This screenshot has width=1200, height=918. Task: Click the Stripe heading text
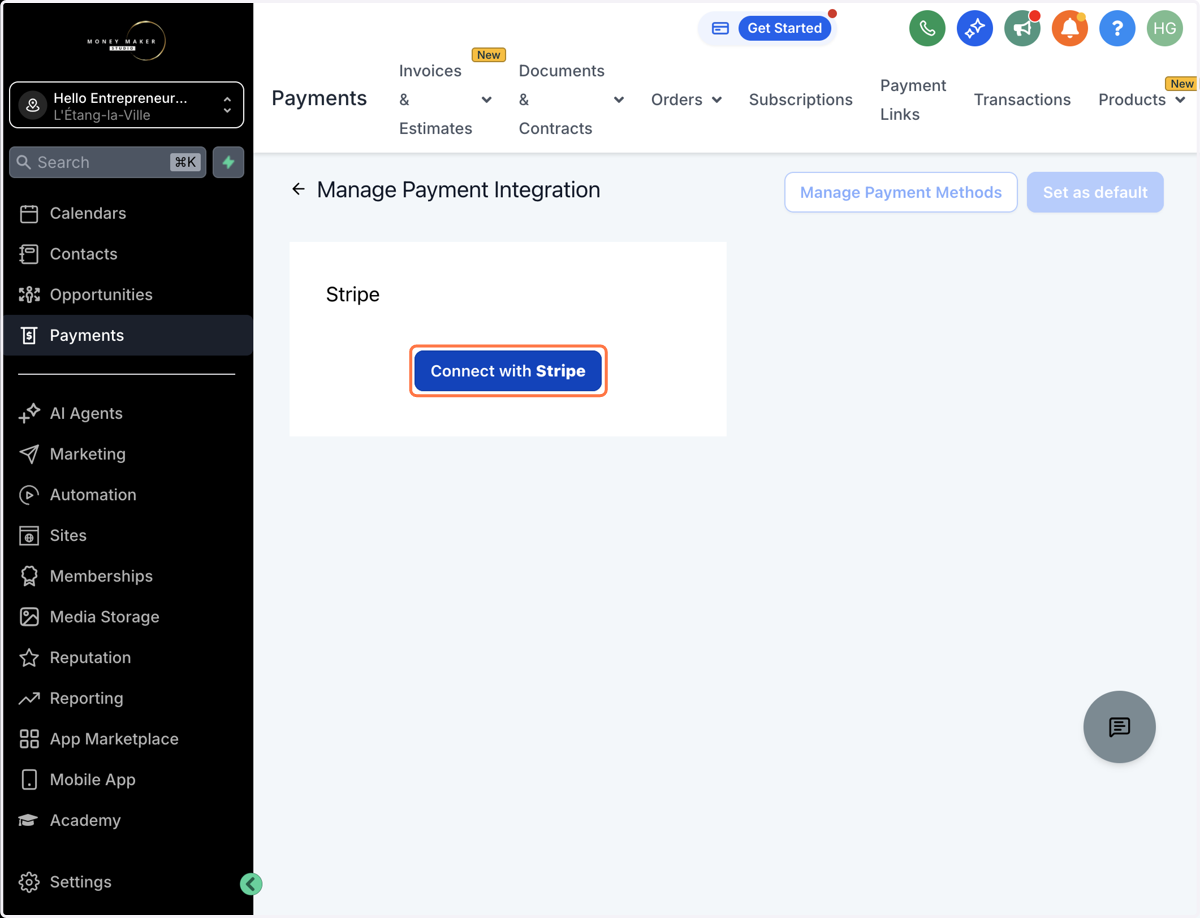353,295
